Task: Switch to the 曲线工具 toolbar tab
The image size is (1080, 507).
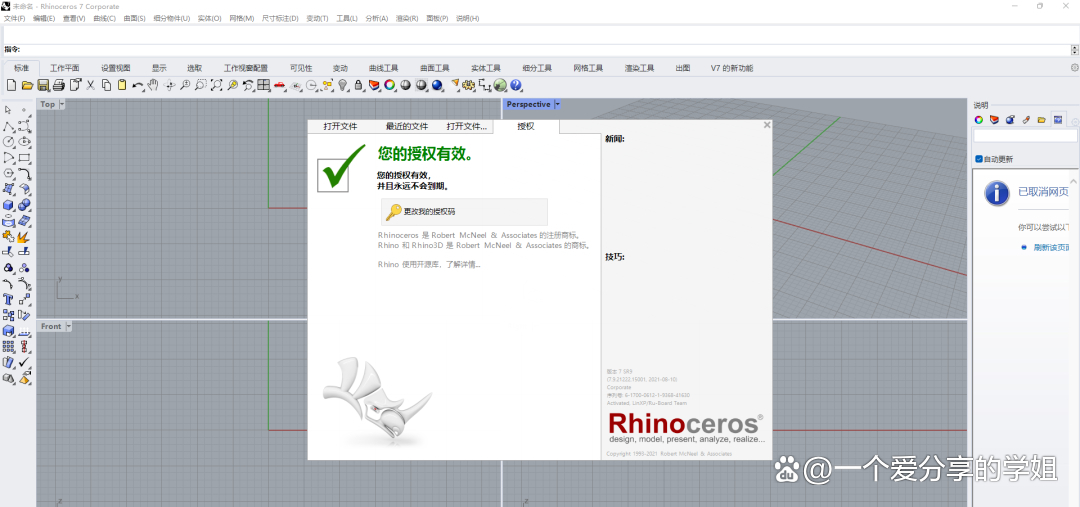Action: click(x=384, y=68)
